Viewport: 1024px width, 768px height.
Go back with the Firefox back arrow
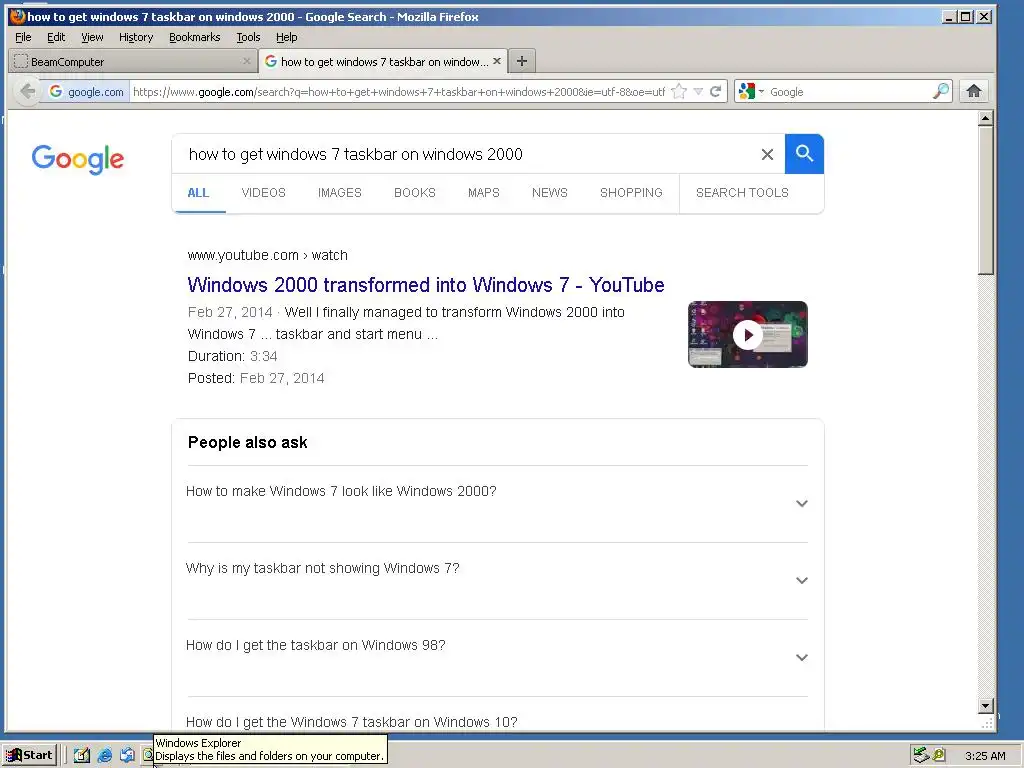(x=27, y=91)
